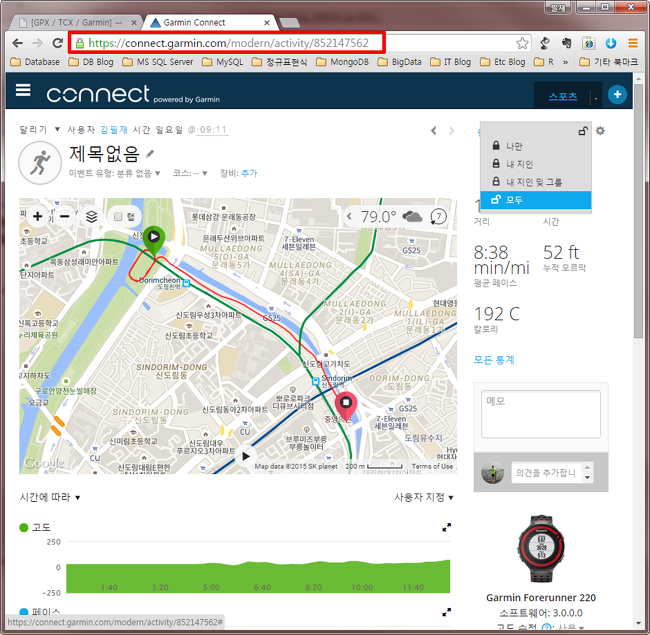Open the user account dropdown arrow

point(596,99)
